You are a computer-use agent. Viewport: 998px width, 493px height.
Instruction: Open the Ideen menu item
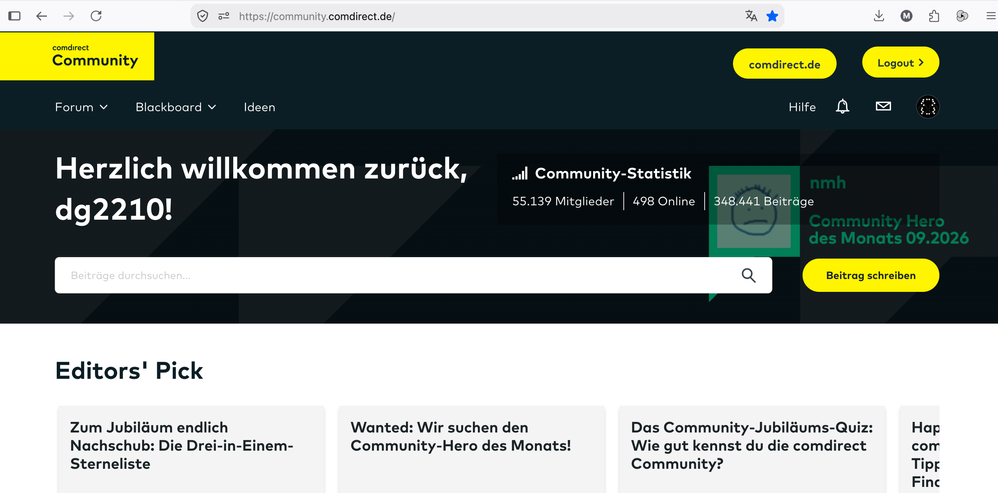[260, 107]
